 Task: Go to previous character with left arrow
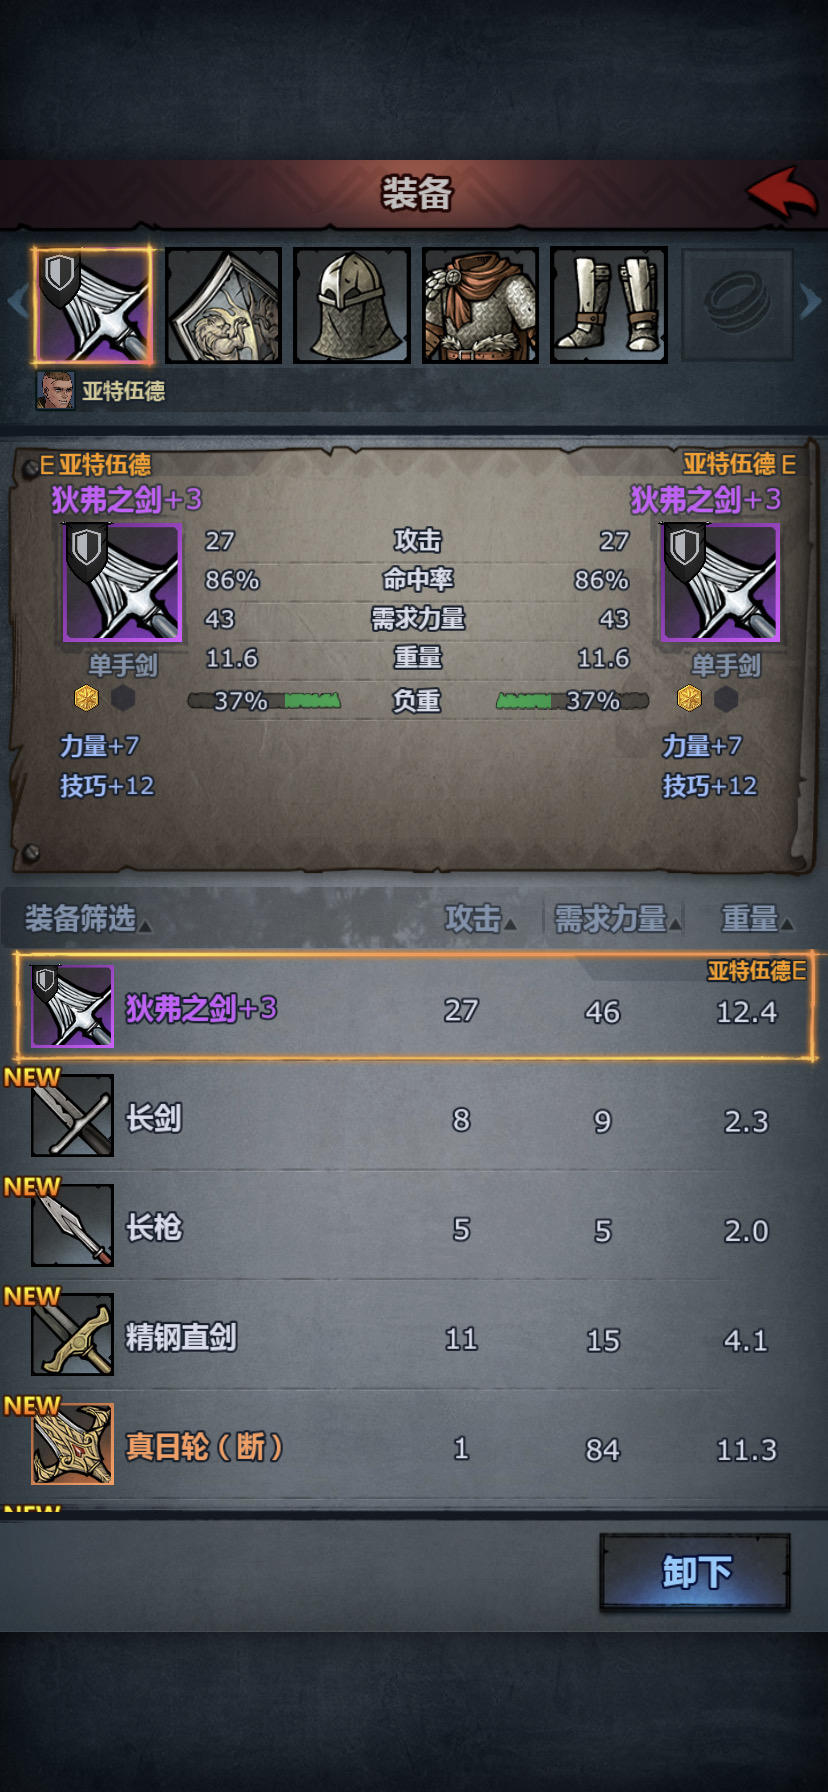[17, 301]
